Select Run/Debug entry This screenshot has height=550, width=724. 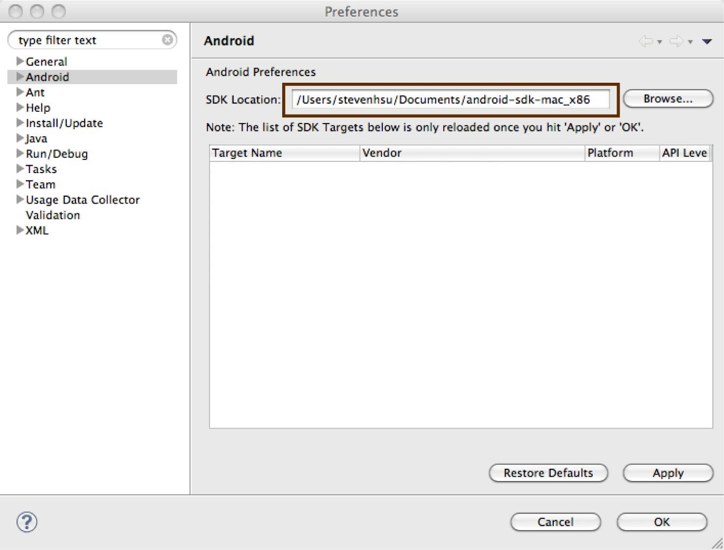click(x=57, y=154)
